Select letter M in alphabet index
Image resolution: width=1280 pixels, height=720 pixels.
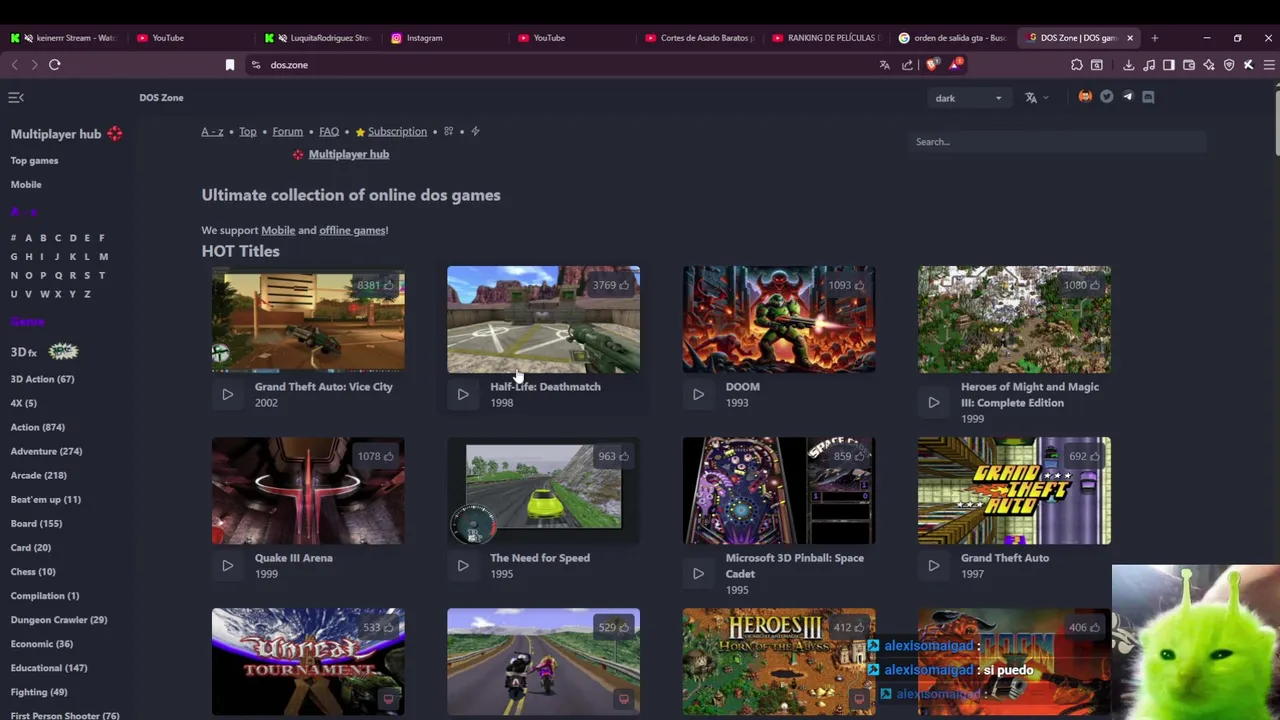pos(103,256)
